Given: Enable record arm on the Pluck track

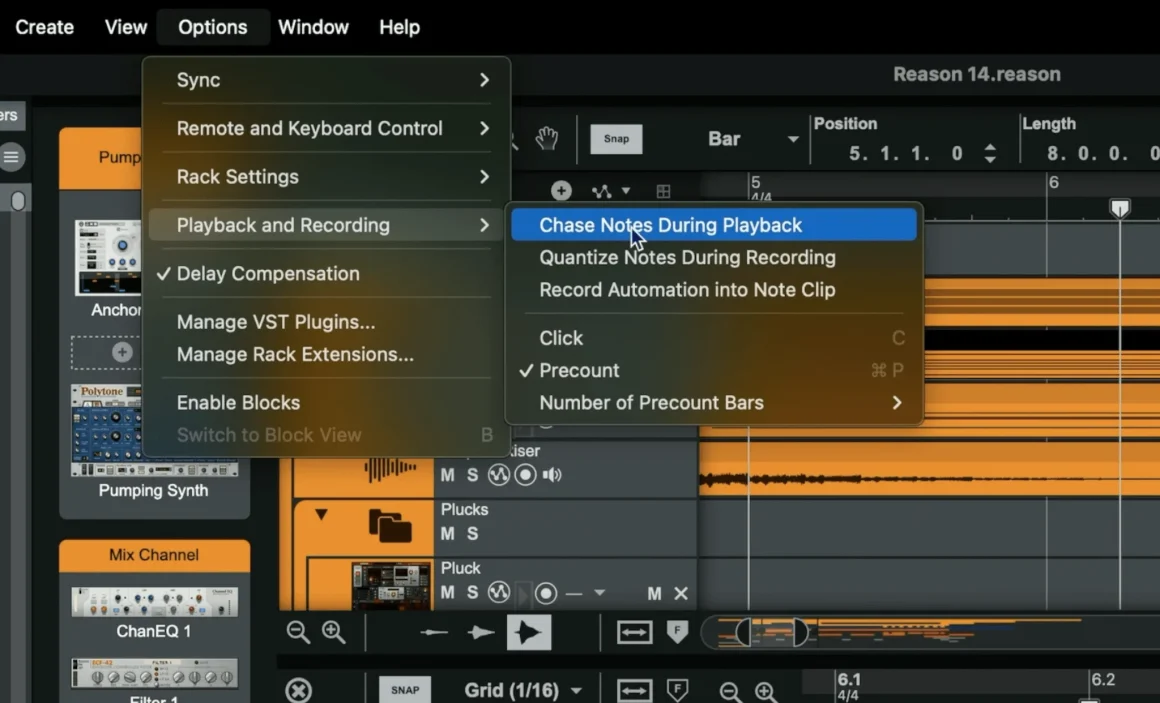Looking at the screenshot, I should (x=546, y=592).
